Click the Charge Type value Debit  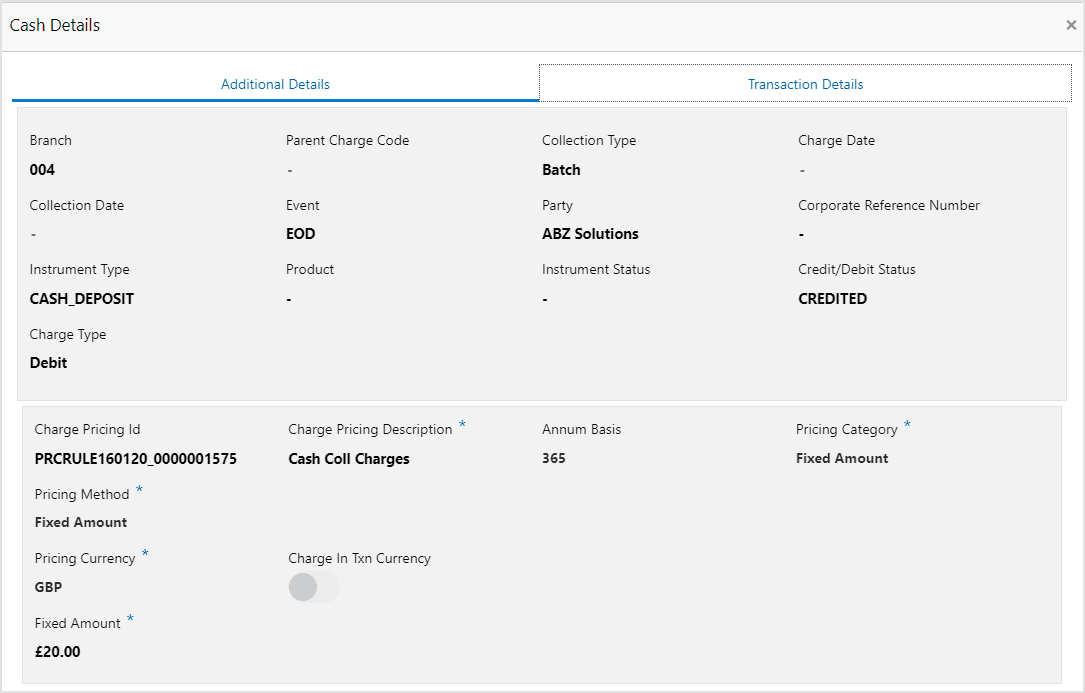pyautogui.click(x=48, y=363)
